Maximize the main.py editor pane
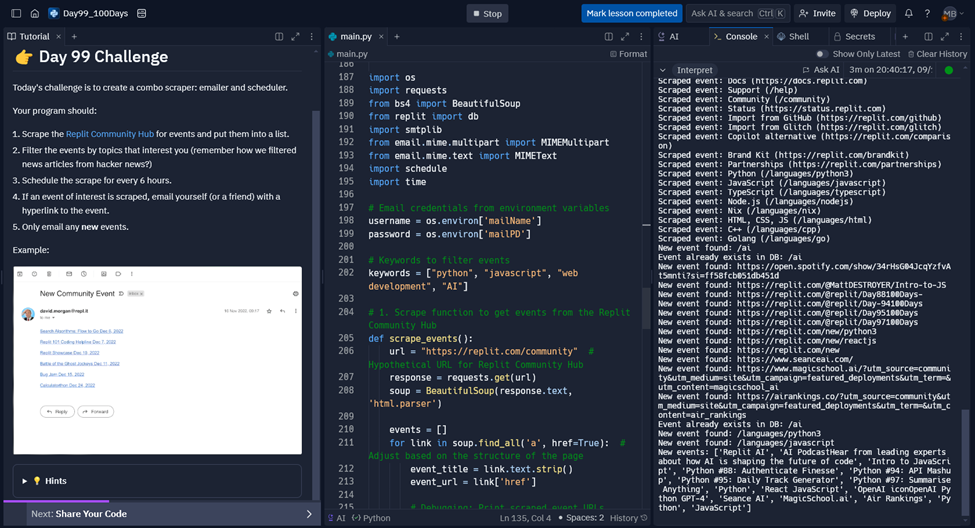Viewport: 975px width, 528px height. 625,37
